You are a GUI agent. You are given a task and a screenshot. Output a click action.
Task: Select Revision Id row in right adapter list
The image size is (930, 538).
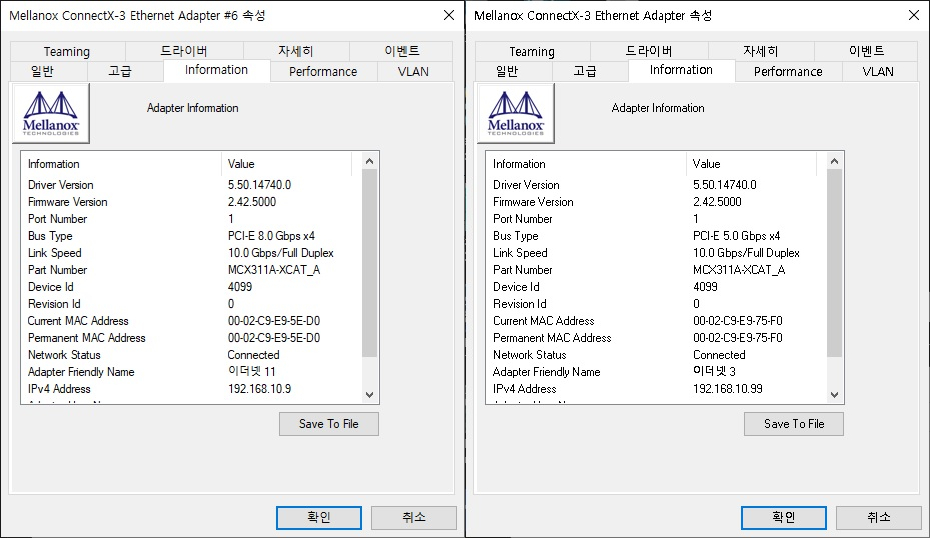[657, 304]
